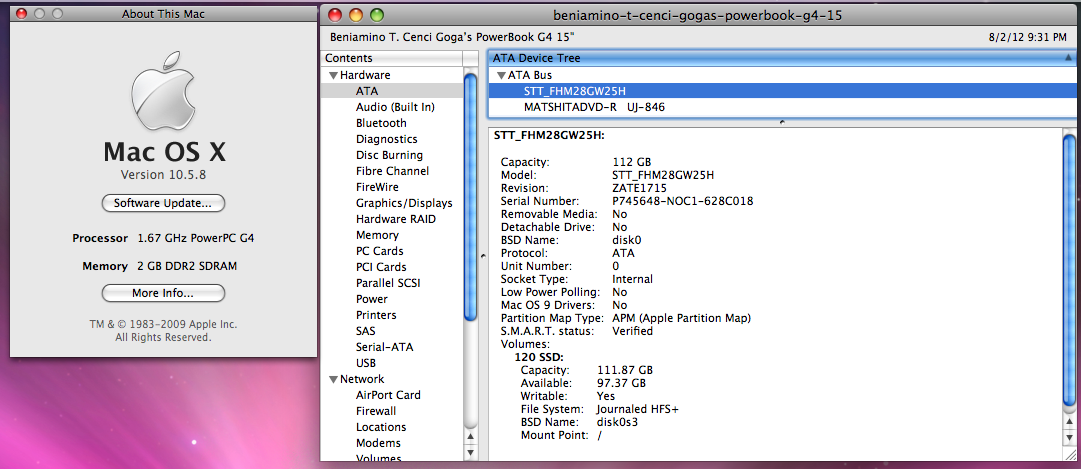Image resolution: width=1081 pixels, height=469 pixels.
Task: Click the disk0s3 BSD Name value
Action: tap(617, 422)
